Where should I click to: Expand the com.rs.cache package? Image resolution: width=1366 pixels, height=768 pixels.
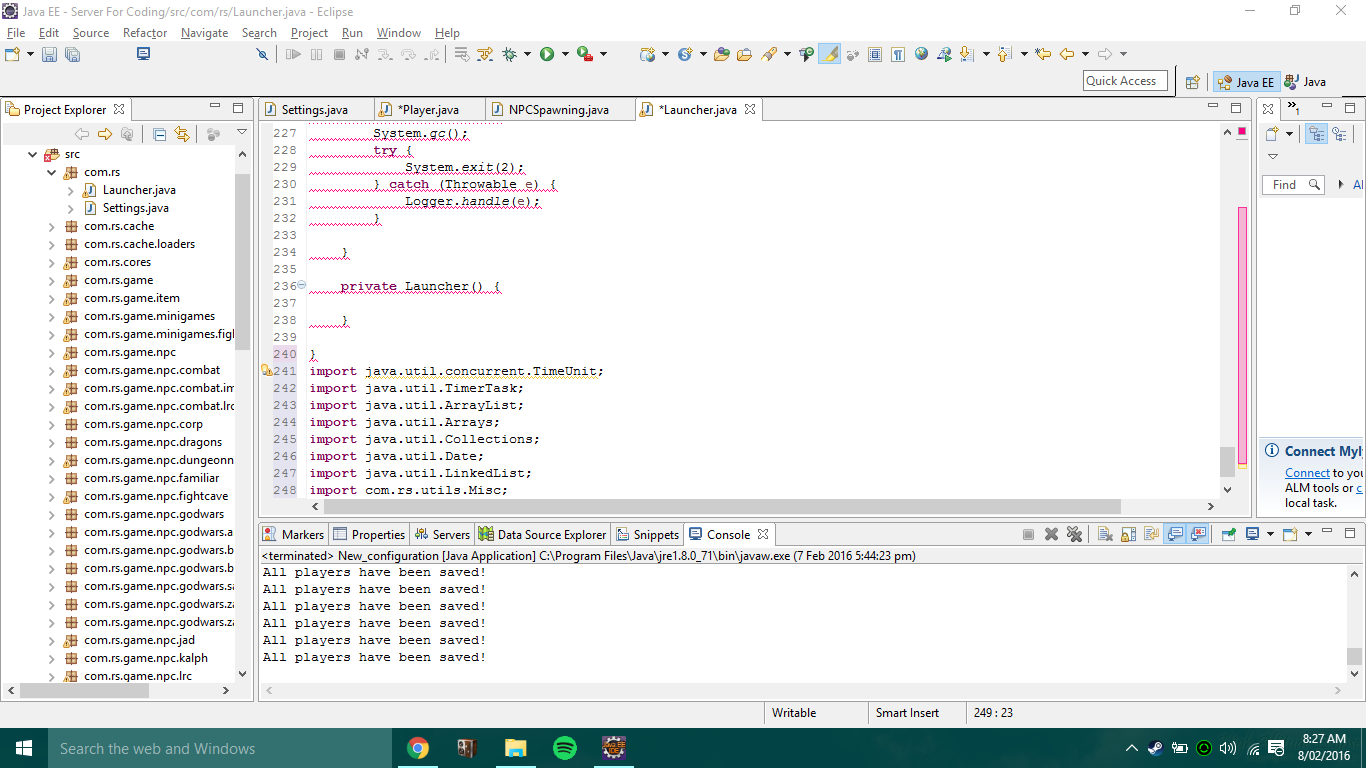(52, 226)
